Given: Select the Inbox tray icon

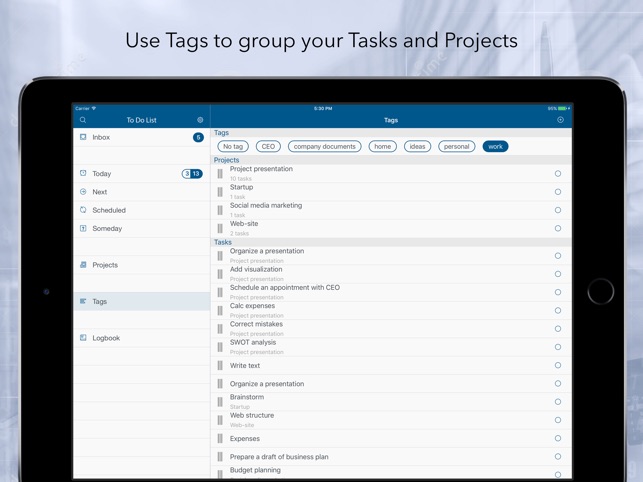Looking at the screenshot, I should (83, 137).
